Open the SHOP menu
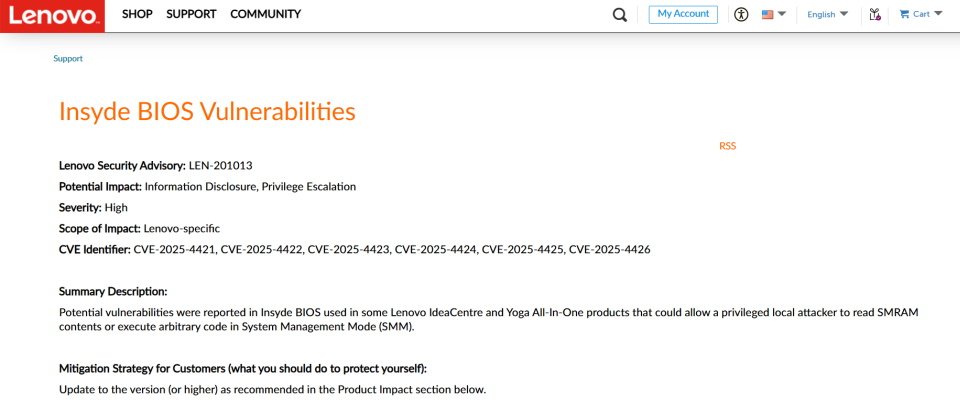The width and height of the screenshot is (960, 420). pyautogui.click(x=137, y=14)
